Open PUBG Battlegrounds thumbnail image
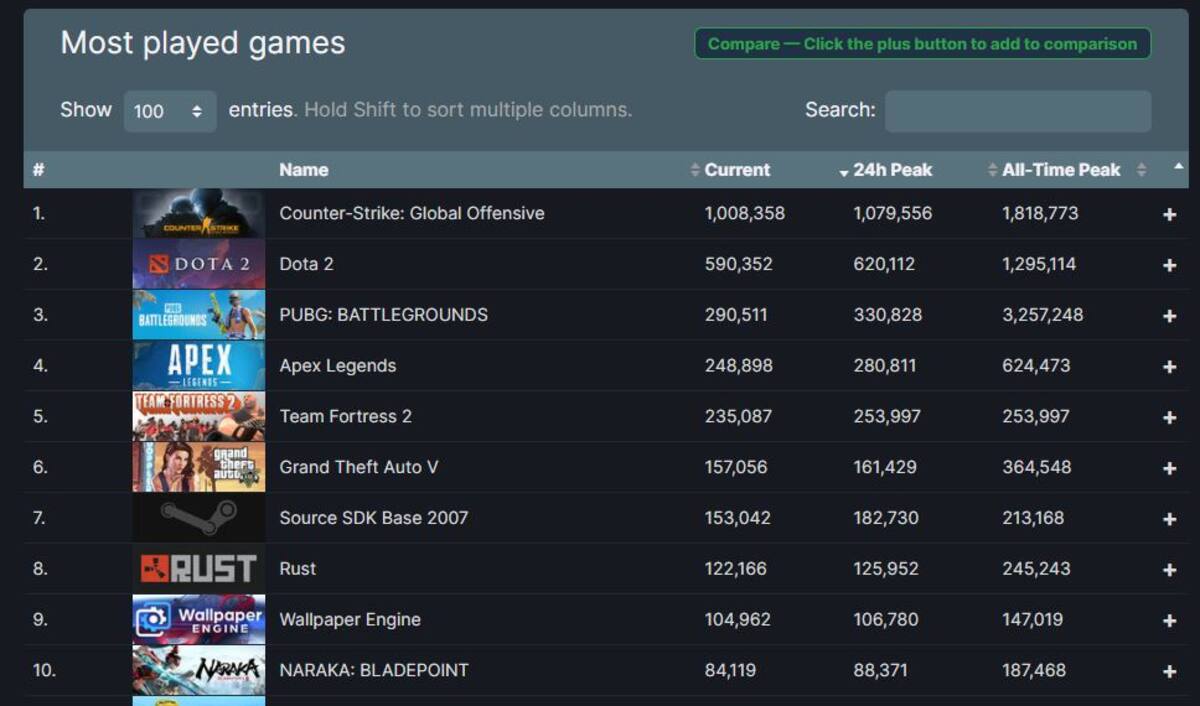Viewport: 1200px width, 706px height. tap(199, 315)
